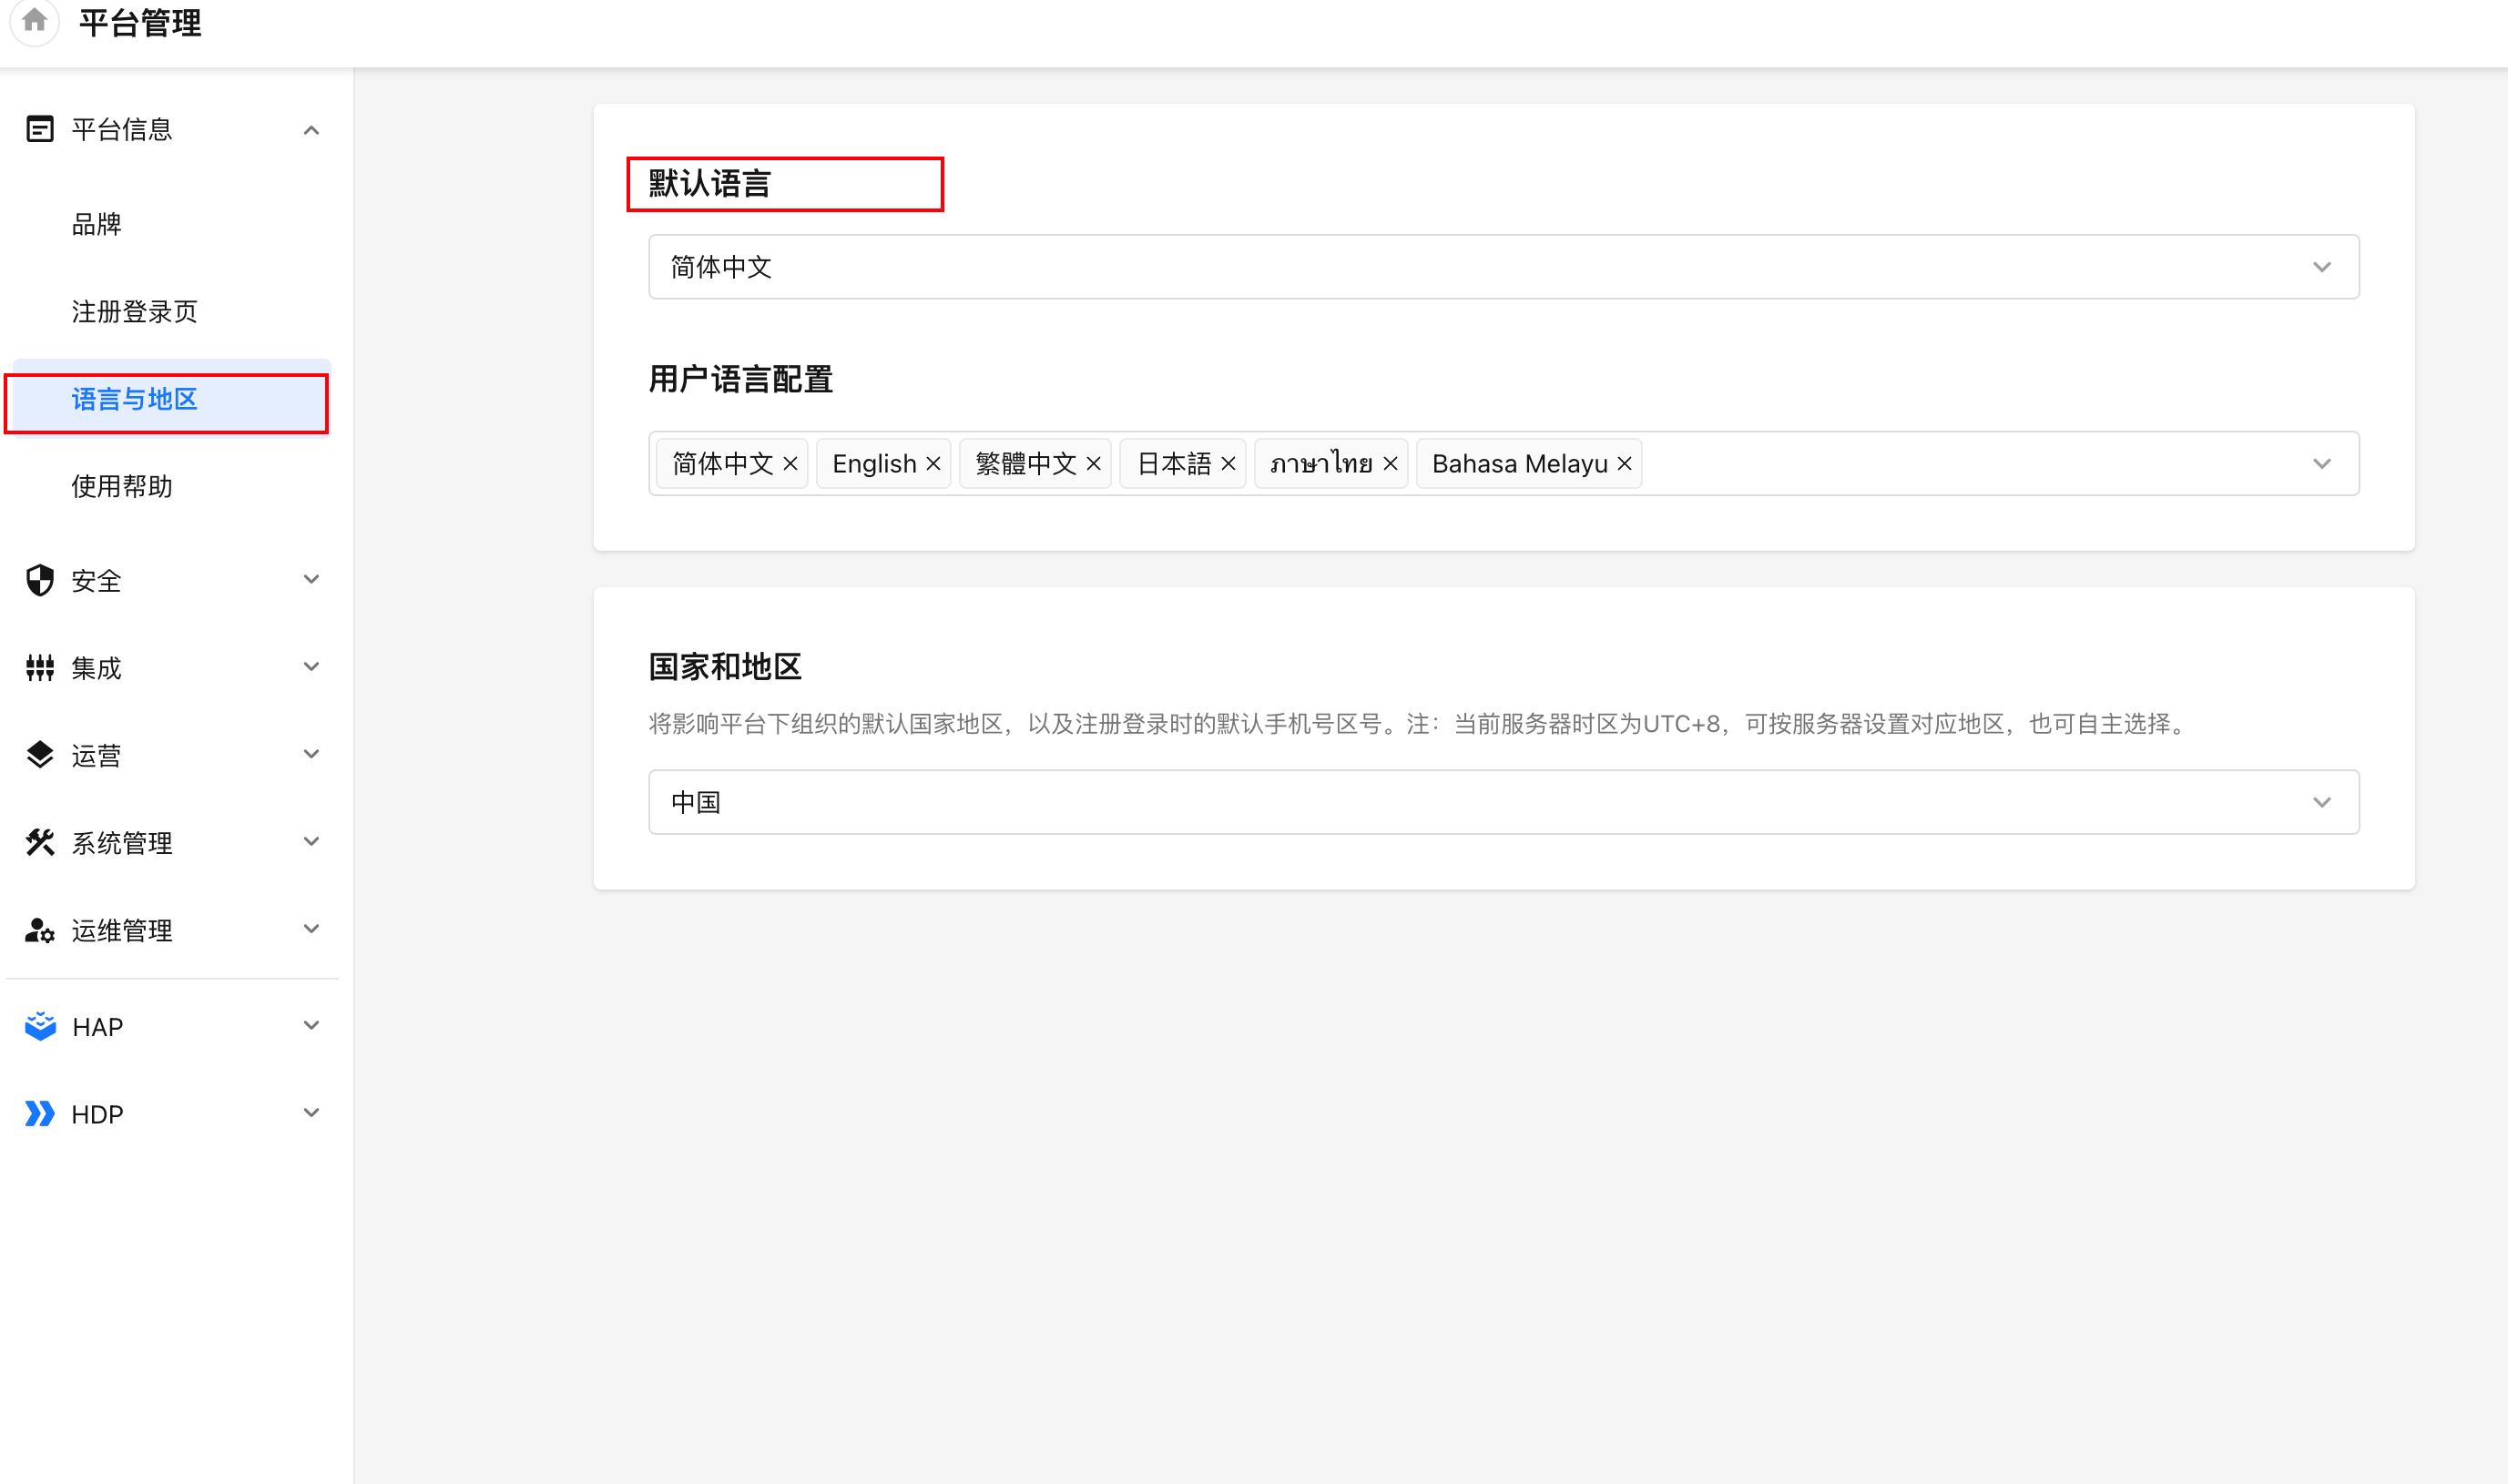This screenshot has height=1484, width=2508.
Task: Open the 使用帮助 menu item
Action: 171,486
